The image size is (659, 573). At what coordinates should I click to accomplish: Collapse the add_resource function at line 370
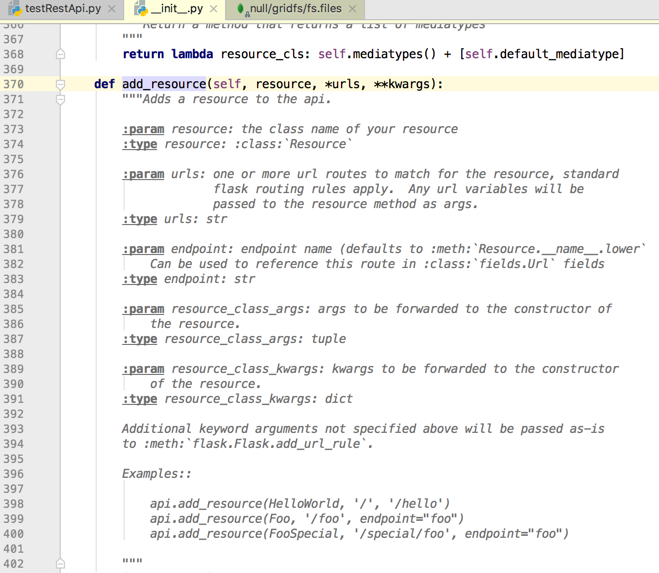coord(61,84)
